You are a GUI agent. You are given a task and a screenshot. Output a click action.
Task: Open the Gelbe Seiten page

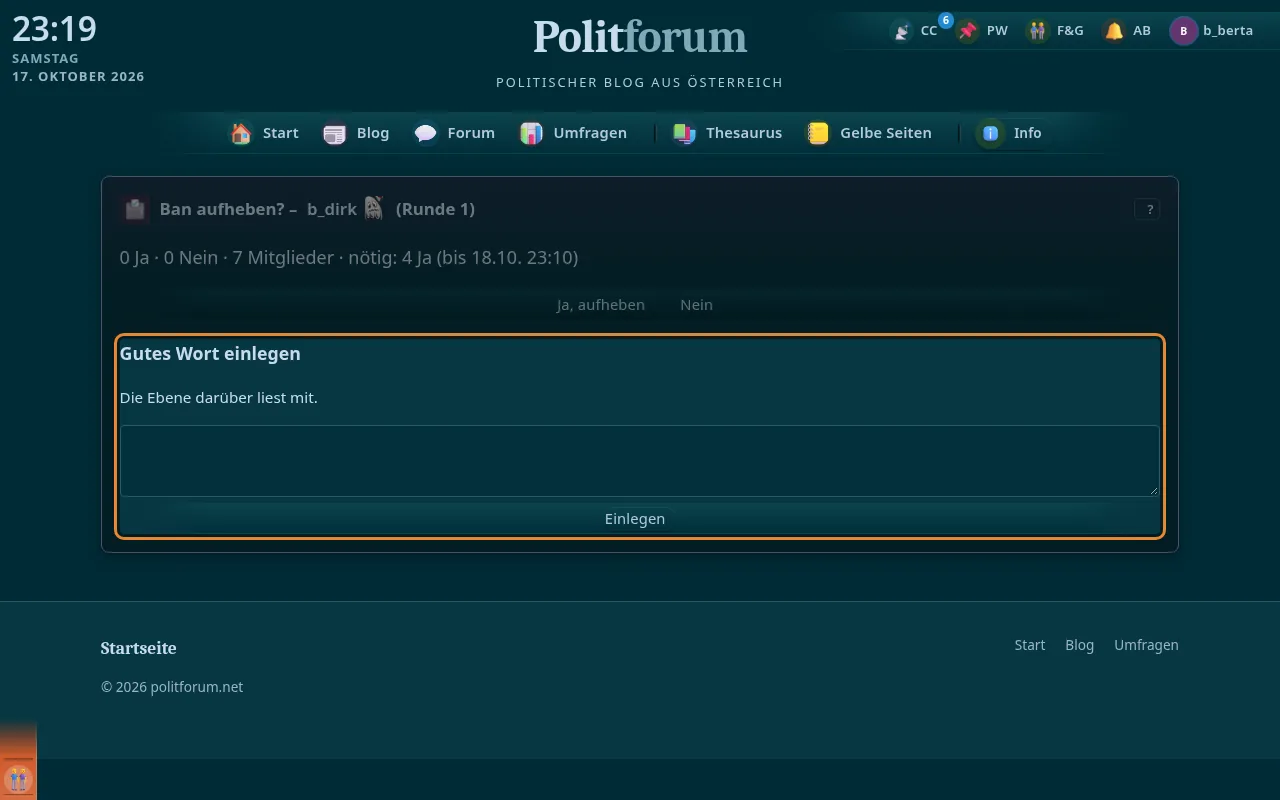[886, 133]
